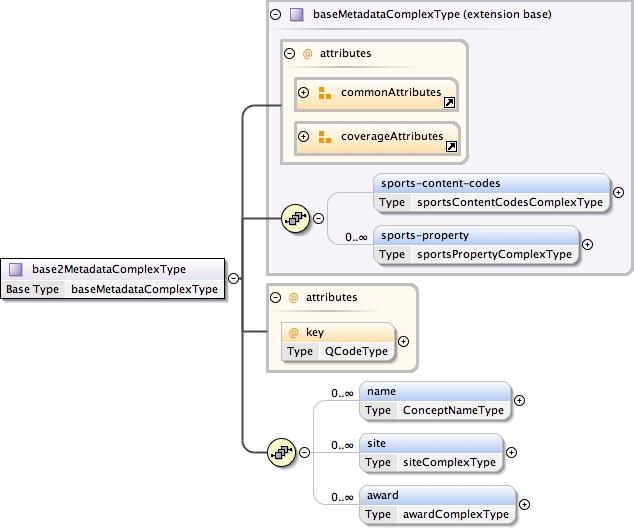Click the baseMetadataComplexType purple square icon
Screen dimensions: 634x529
[296, 15]
